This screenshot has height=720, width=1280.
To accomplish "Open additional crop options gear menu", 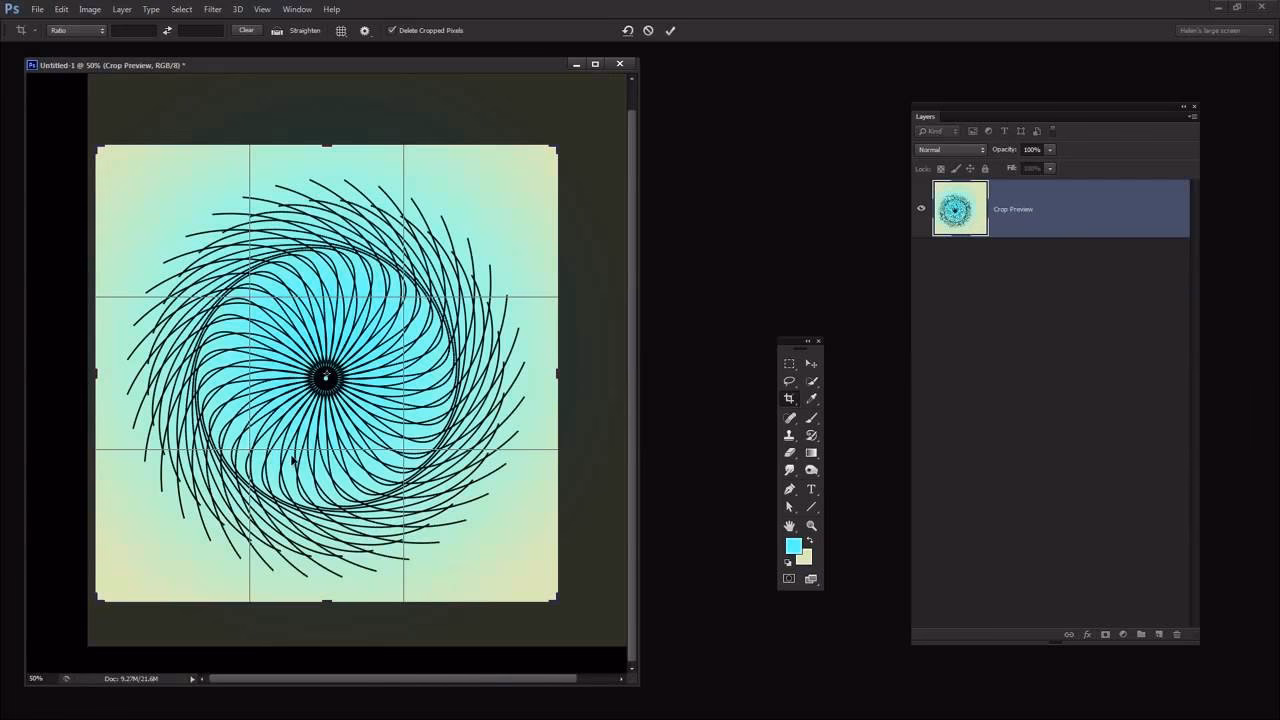I will (x=364, y=30).
